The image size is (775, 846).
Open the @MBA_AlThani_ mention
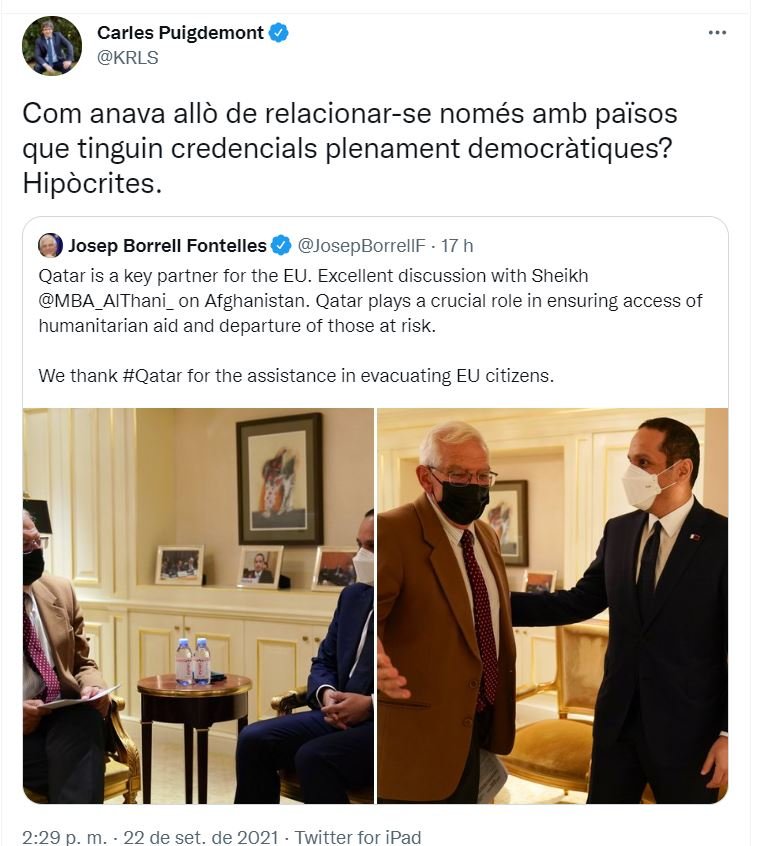point(106,301)
